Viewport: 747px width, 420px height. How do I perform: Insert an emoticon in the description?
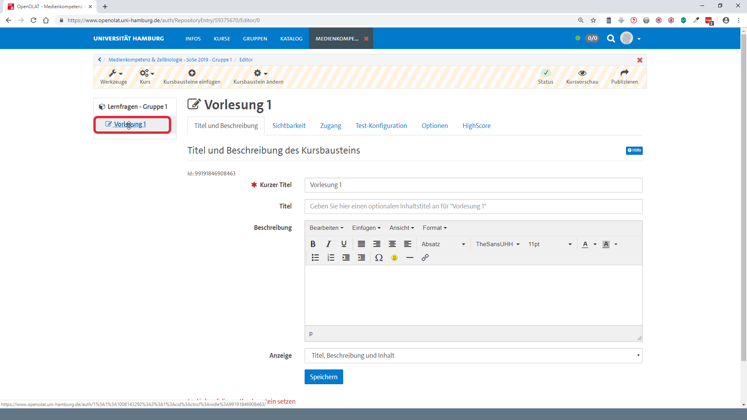(394, 258)
